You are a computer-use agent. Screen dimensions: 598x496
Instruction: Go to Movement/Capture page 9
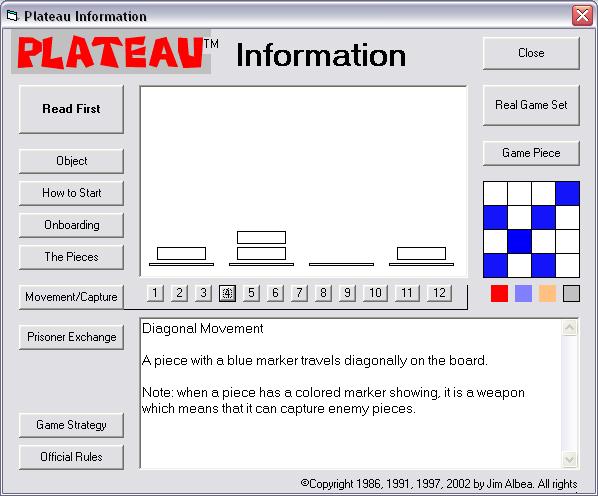(x=347, y=293)
